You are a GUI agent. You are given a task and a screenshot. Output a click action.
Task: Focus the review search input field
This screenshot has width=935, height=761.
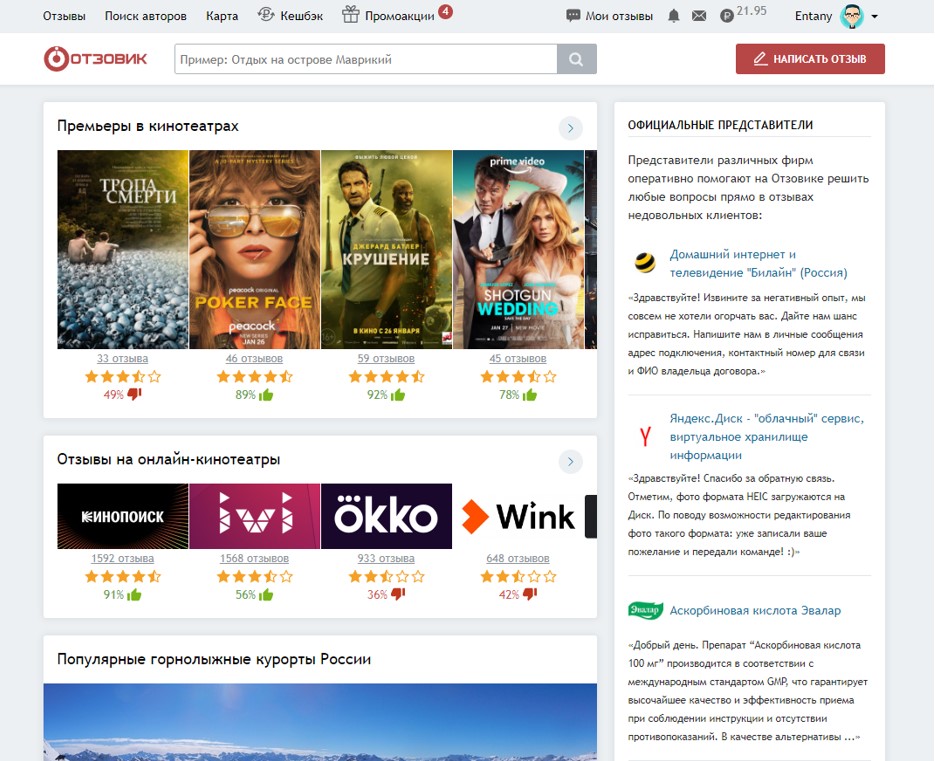[x=366, y=59]
